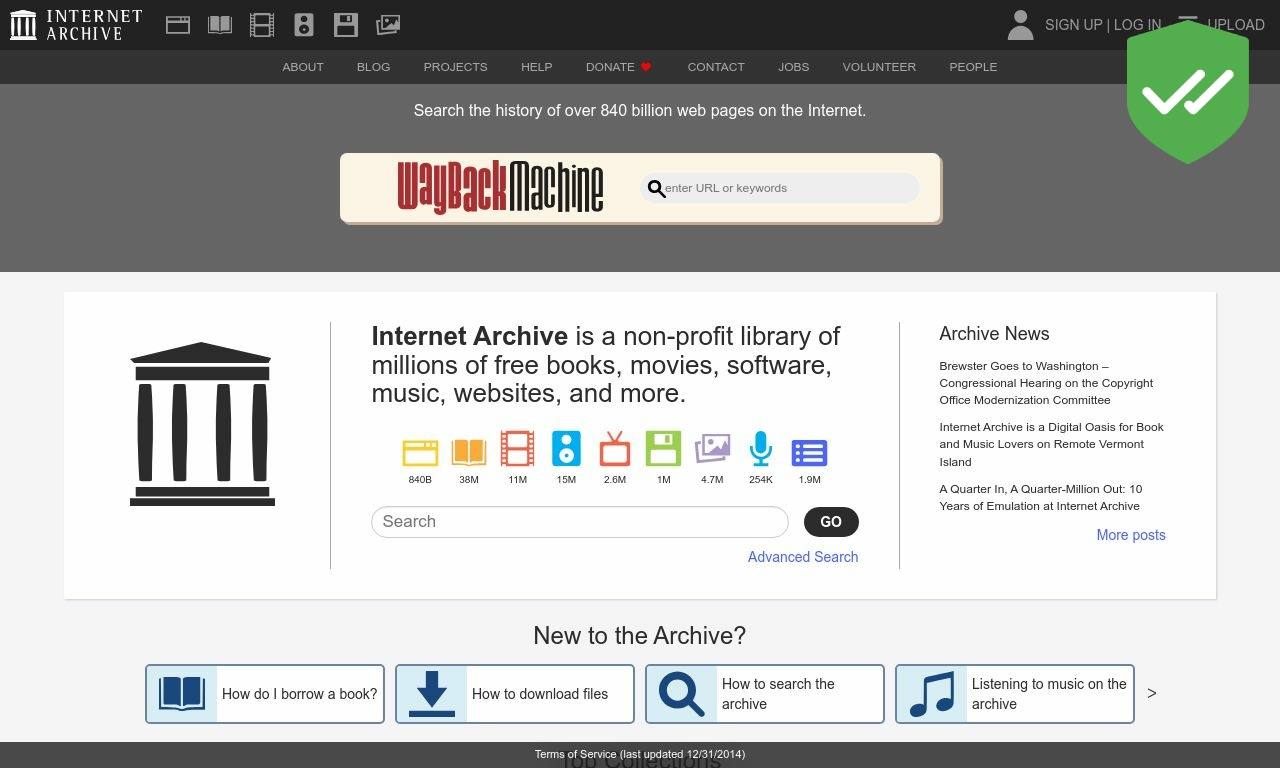This screenshot has height=768, width=1280.
Task: Focus the Wayback Machine URL input field
Action: (780, 188)
